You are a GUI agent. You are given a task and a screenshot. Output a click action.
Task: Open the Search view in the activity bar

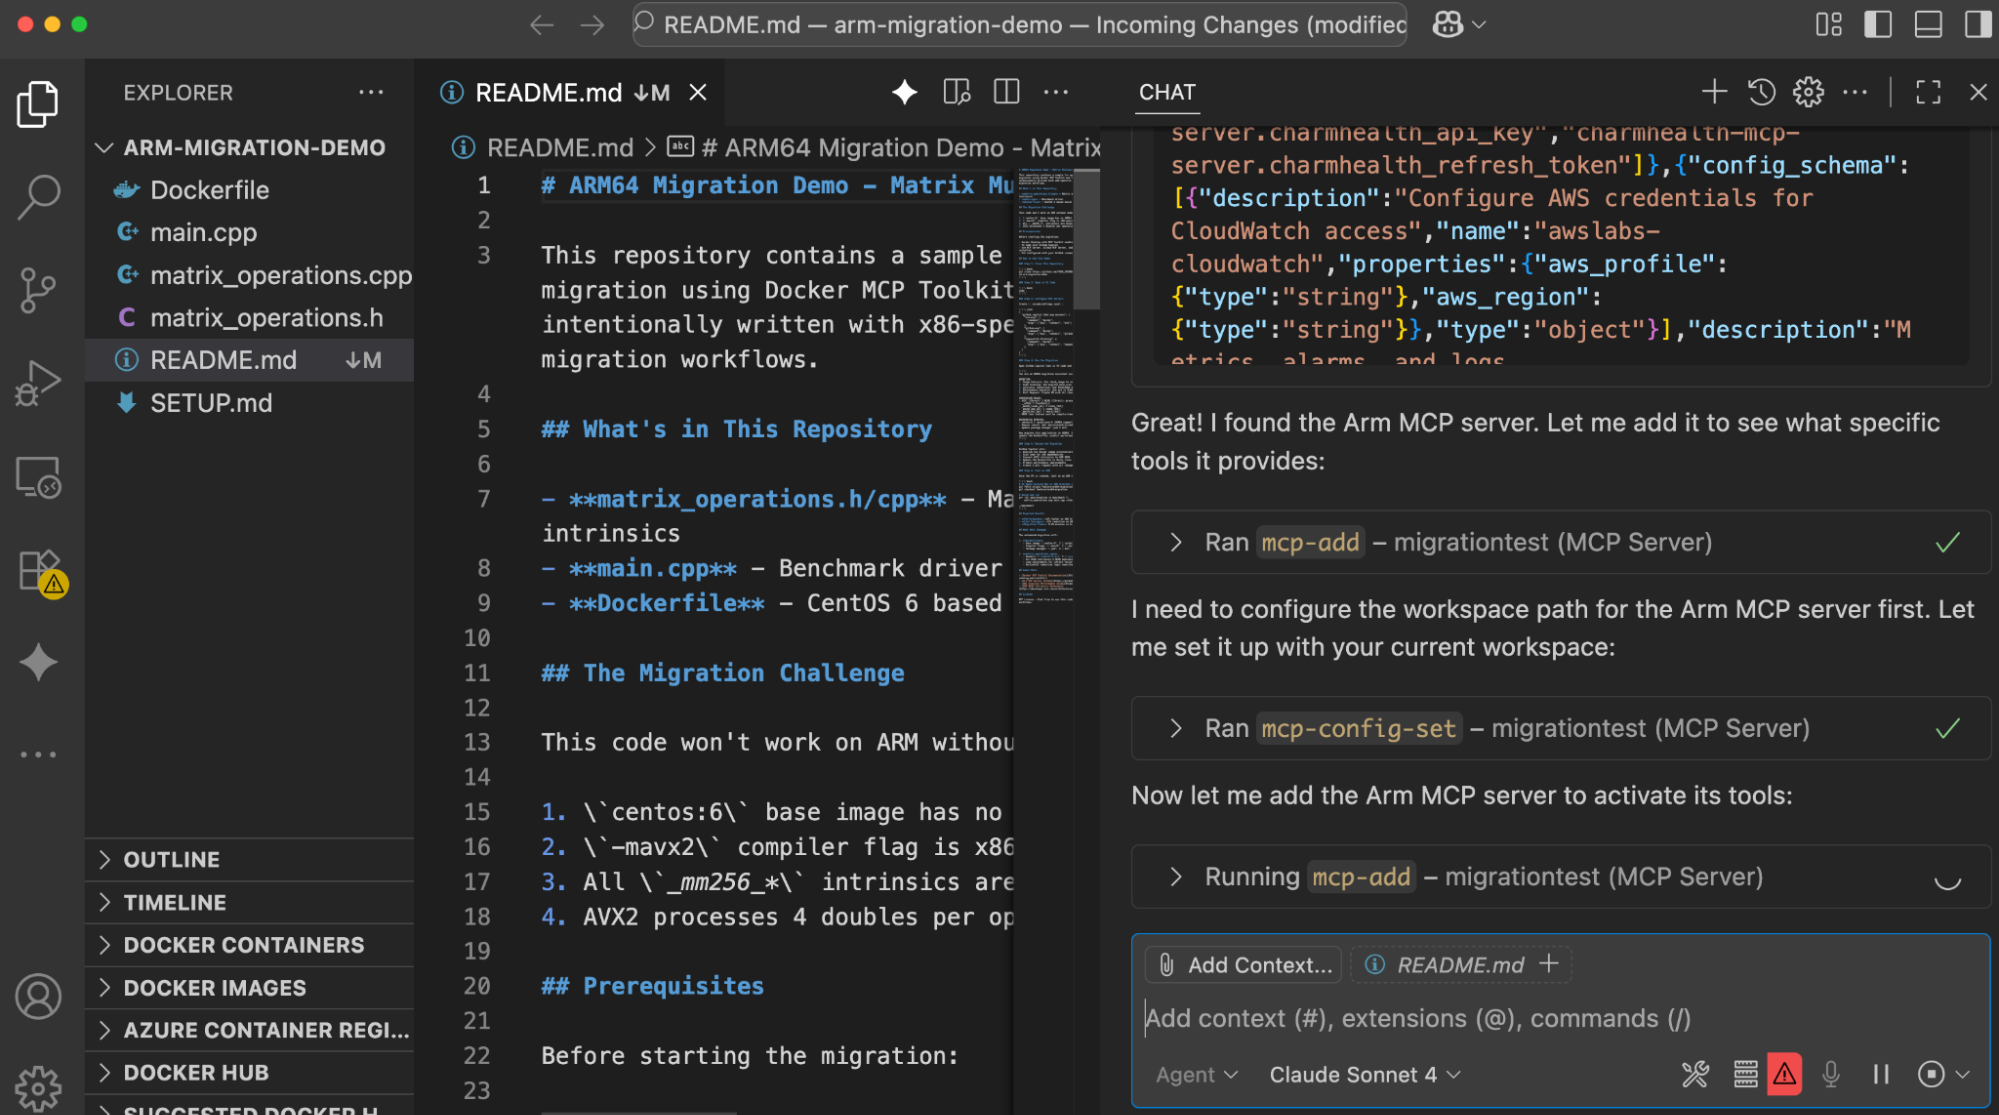point(38,196)
